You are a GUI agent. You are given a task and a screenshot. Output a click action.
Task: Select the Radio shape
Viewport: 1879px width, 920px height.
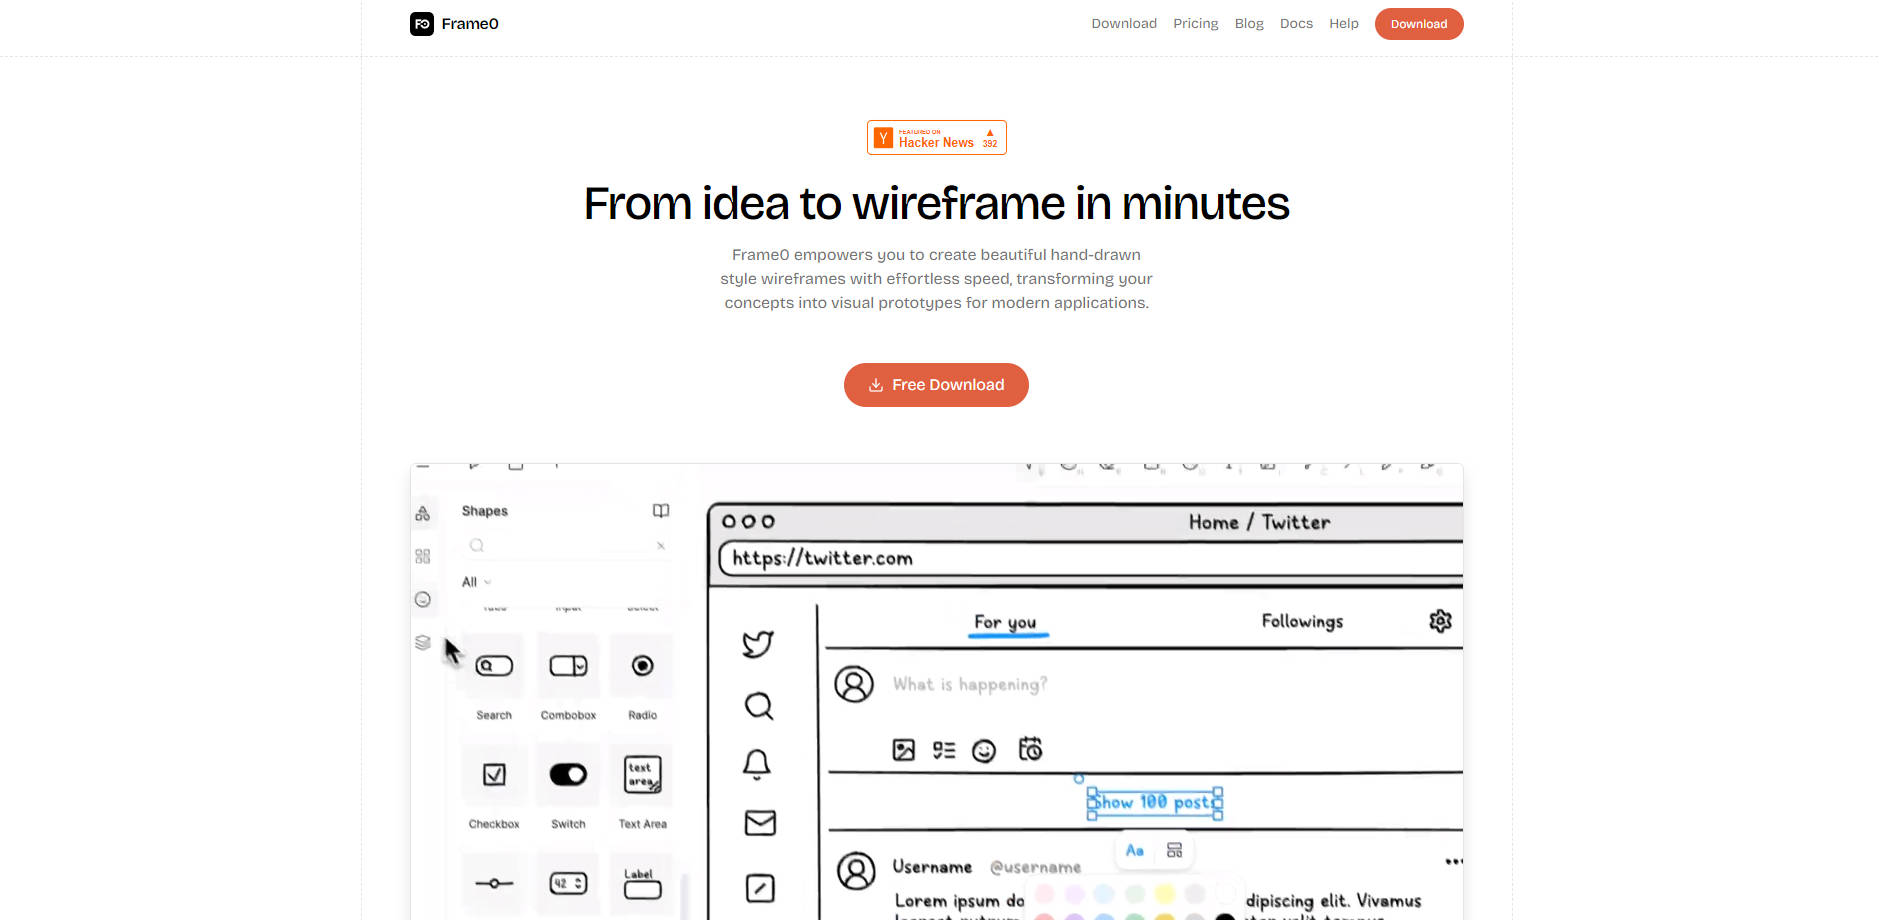click(642, 666)
